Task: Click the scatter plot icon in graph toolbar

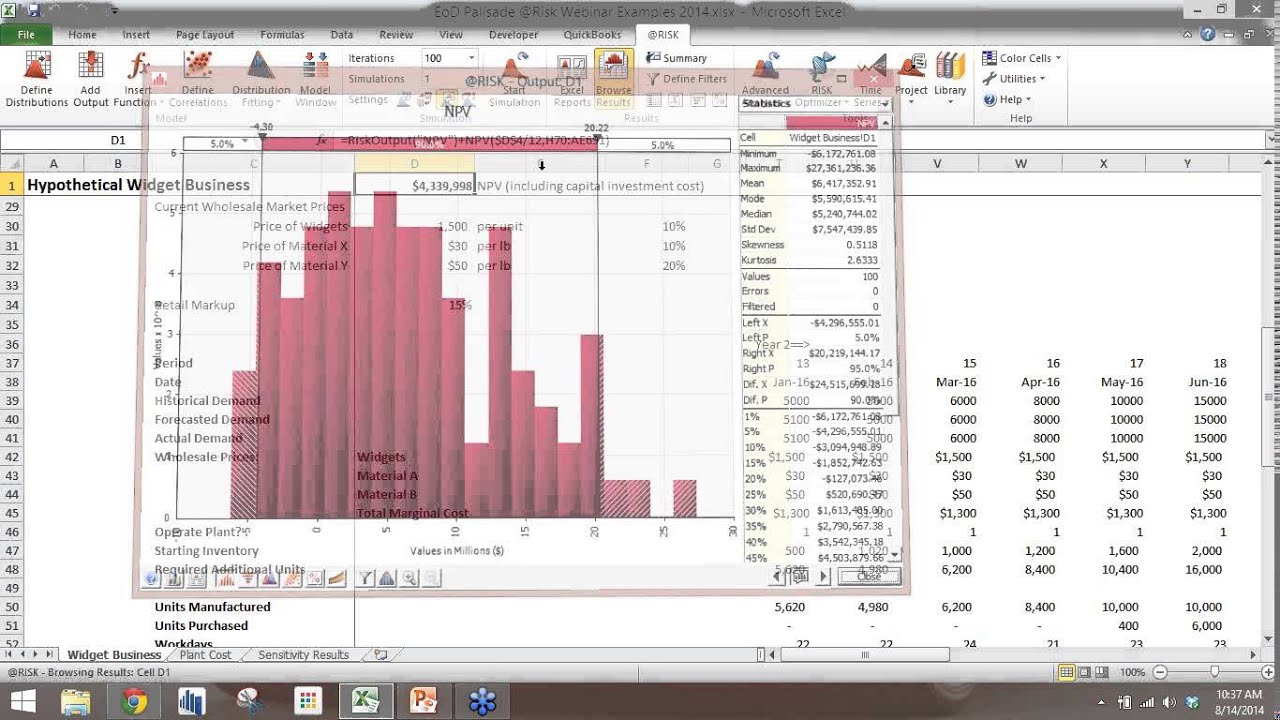Action: click(292, 577)
